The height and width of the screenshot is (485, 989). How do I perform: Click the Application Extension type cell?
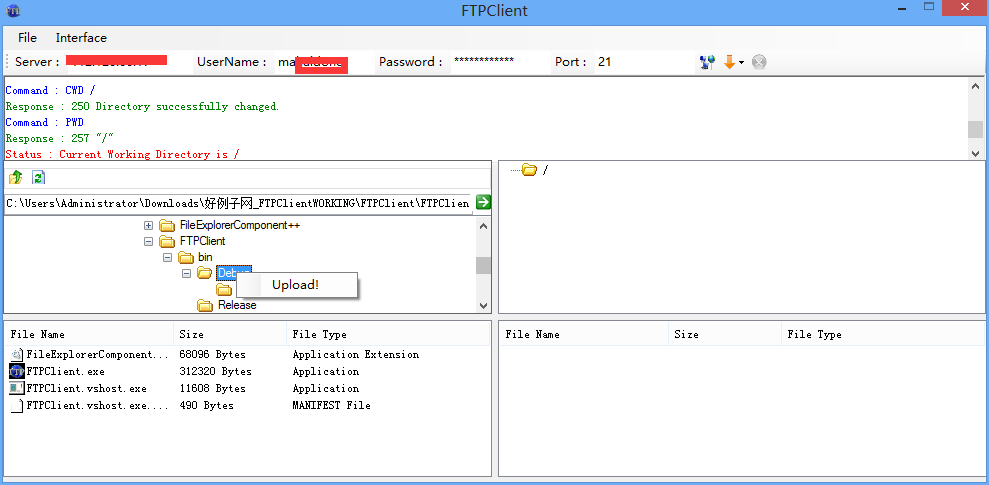[x=356, y=354]
